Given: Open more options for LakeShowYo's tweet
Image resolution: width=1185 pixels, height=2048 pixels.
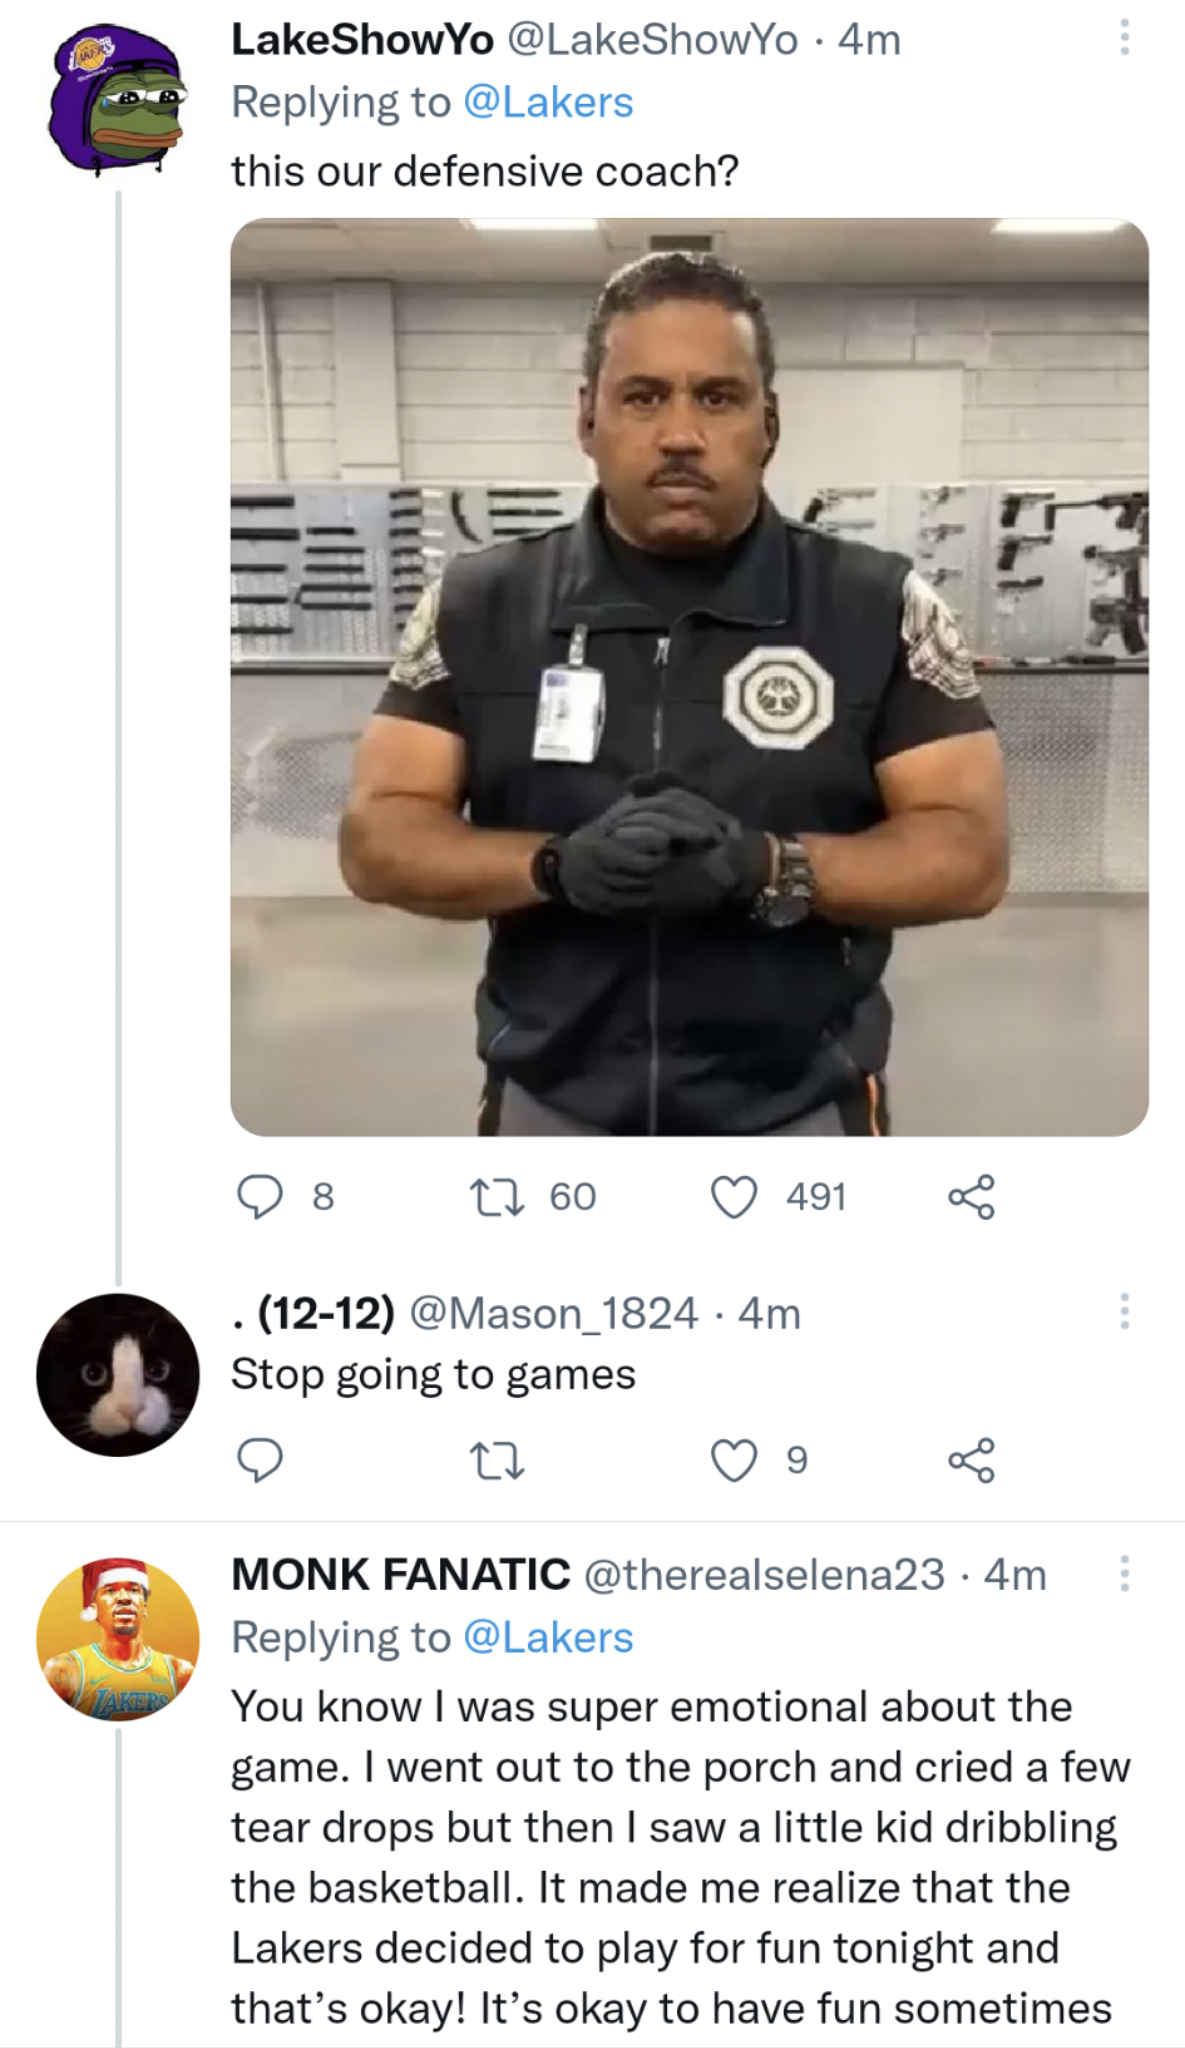Looking at the screenshot, I should coord(1124,39).
